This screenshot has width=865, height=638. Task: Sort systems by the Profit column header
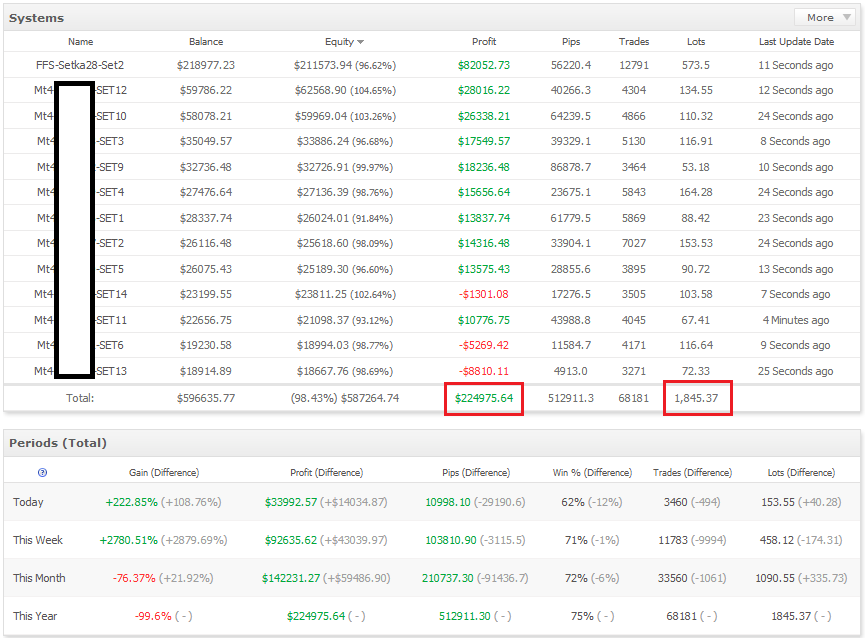tap(484, 42)
